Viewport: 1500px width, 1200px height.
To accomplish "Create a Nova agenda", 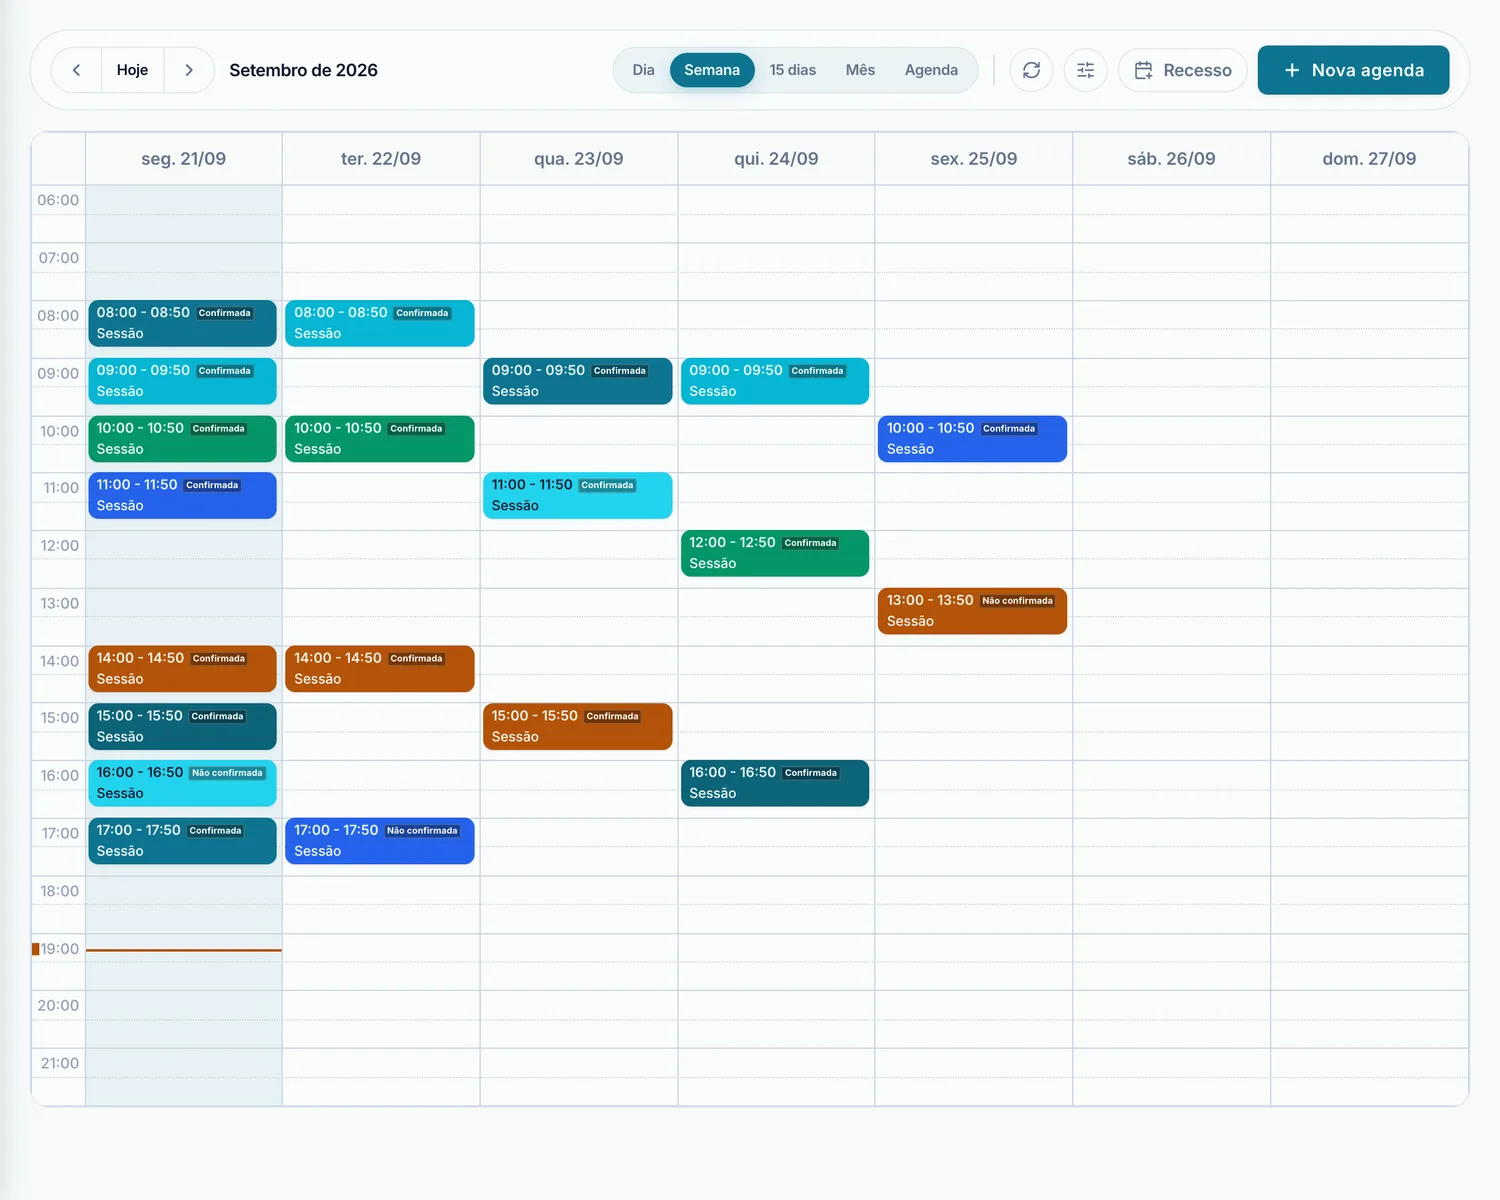I will (x=1353, y=70).
